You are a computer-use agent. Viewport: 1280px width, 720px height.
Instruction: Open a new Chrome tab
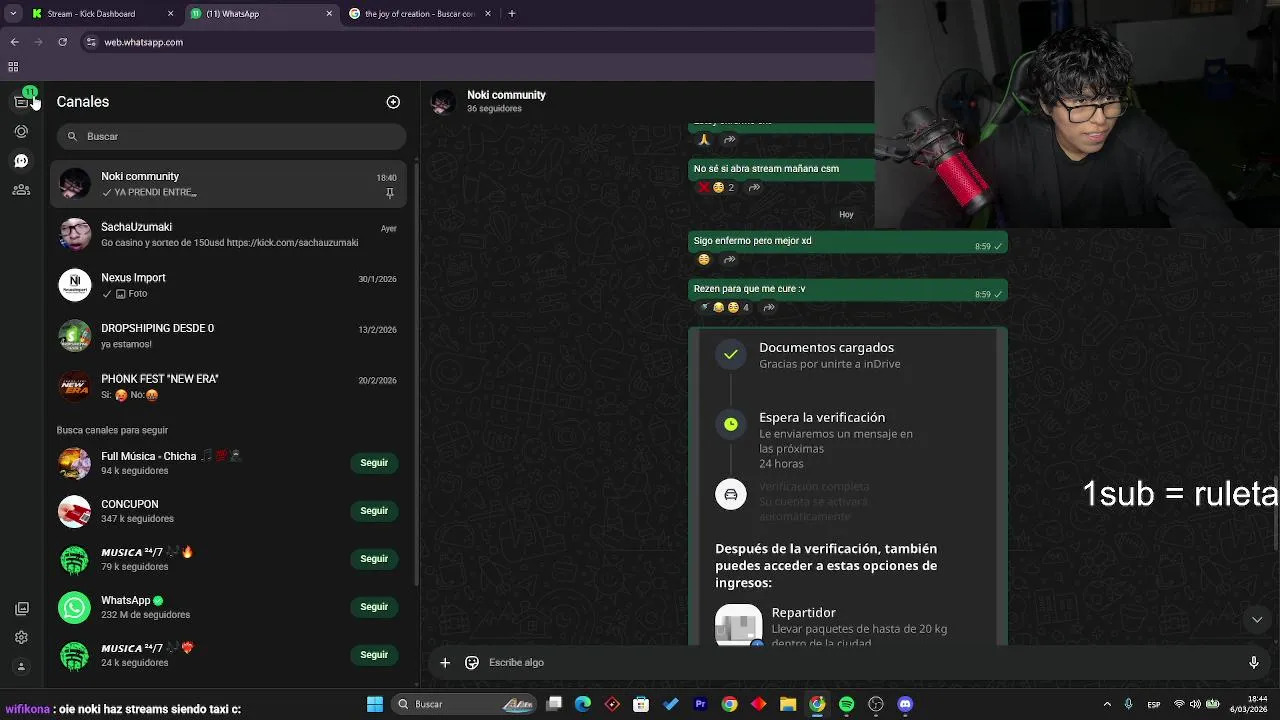coord(512,14)
